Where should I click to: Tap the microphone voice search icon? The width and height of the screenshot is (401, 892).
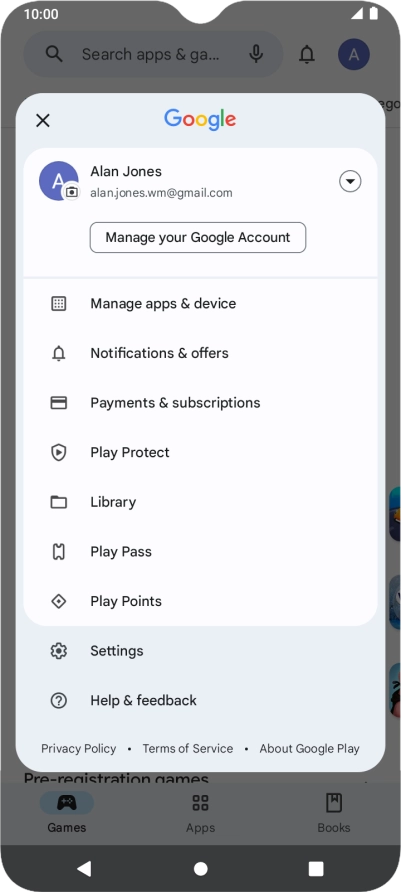coord(257,54)
